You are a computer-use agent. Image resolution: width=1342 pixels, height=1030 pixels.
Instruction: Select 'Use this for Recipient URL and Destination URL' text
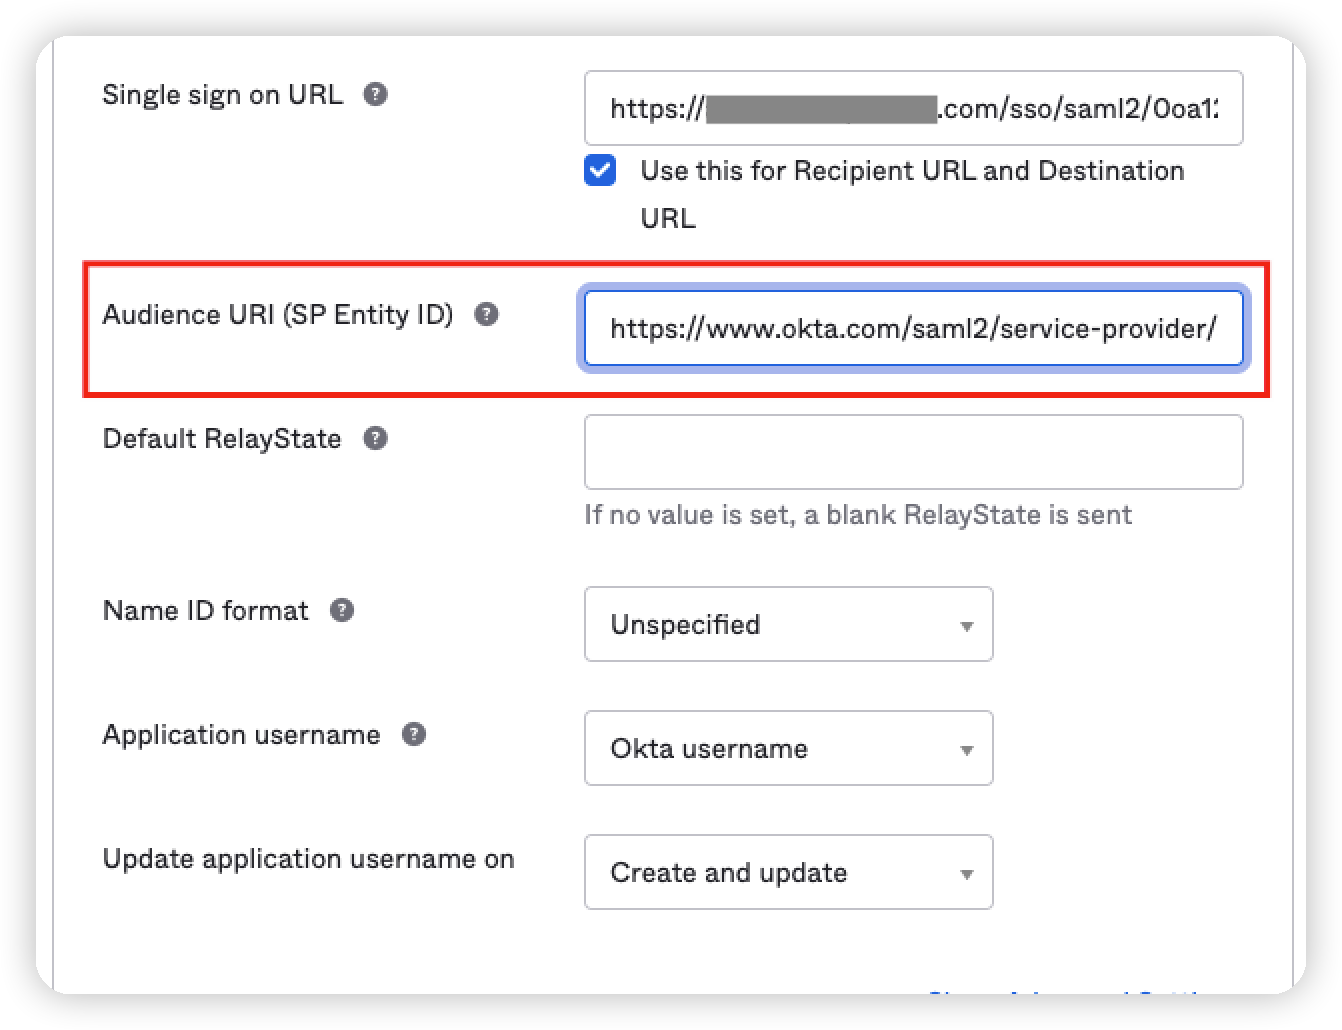[912, 194]
